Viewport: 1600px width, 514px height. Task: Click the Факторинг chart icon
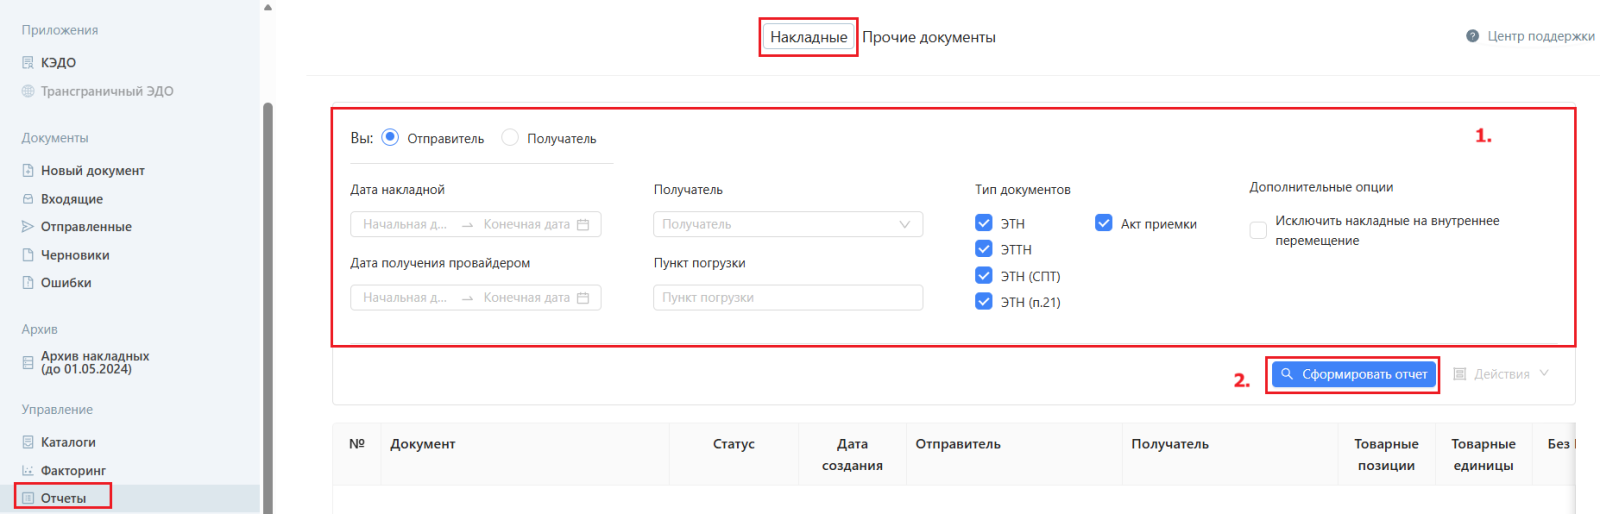pos(28,471)
